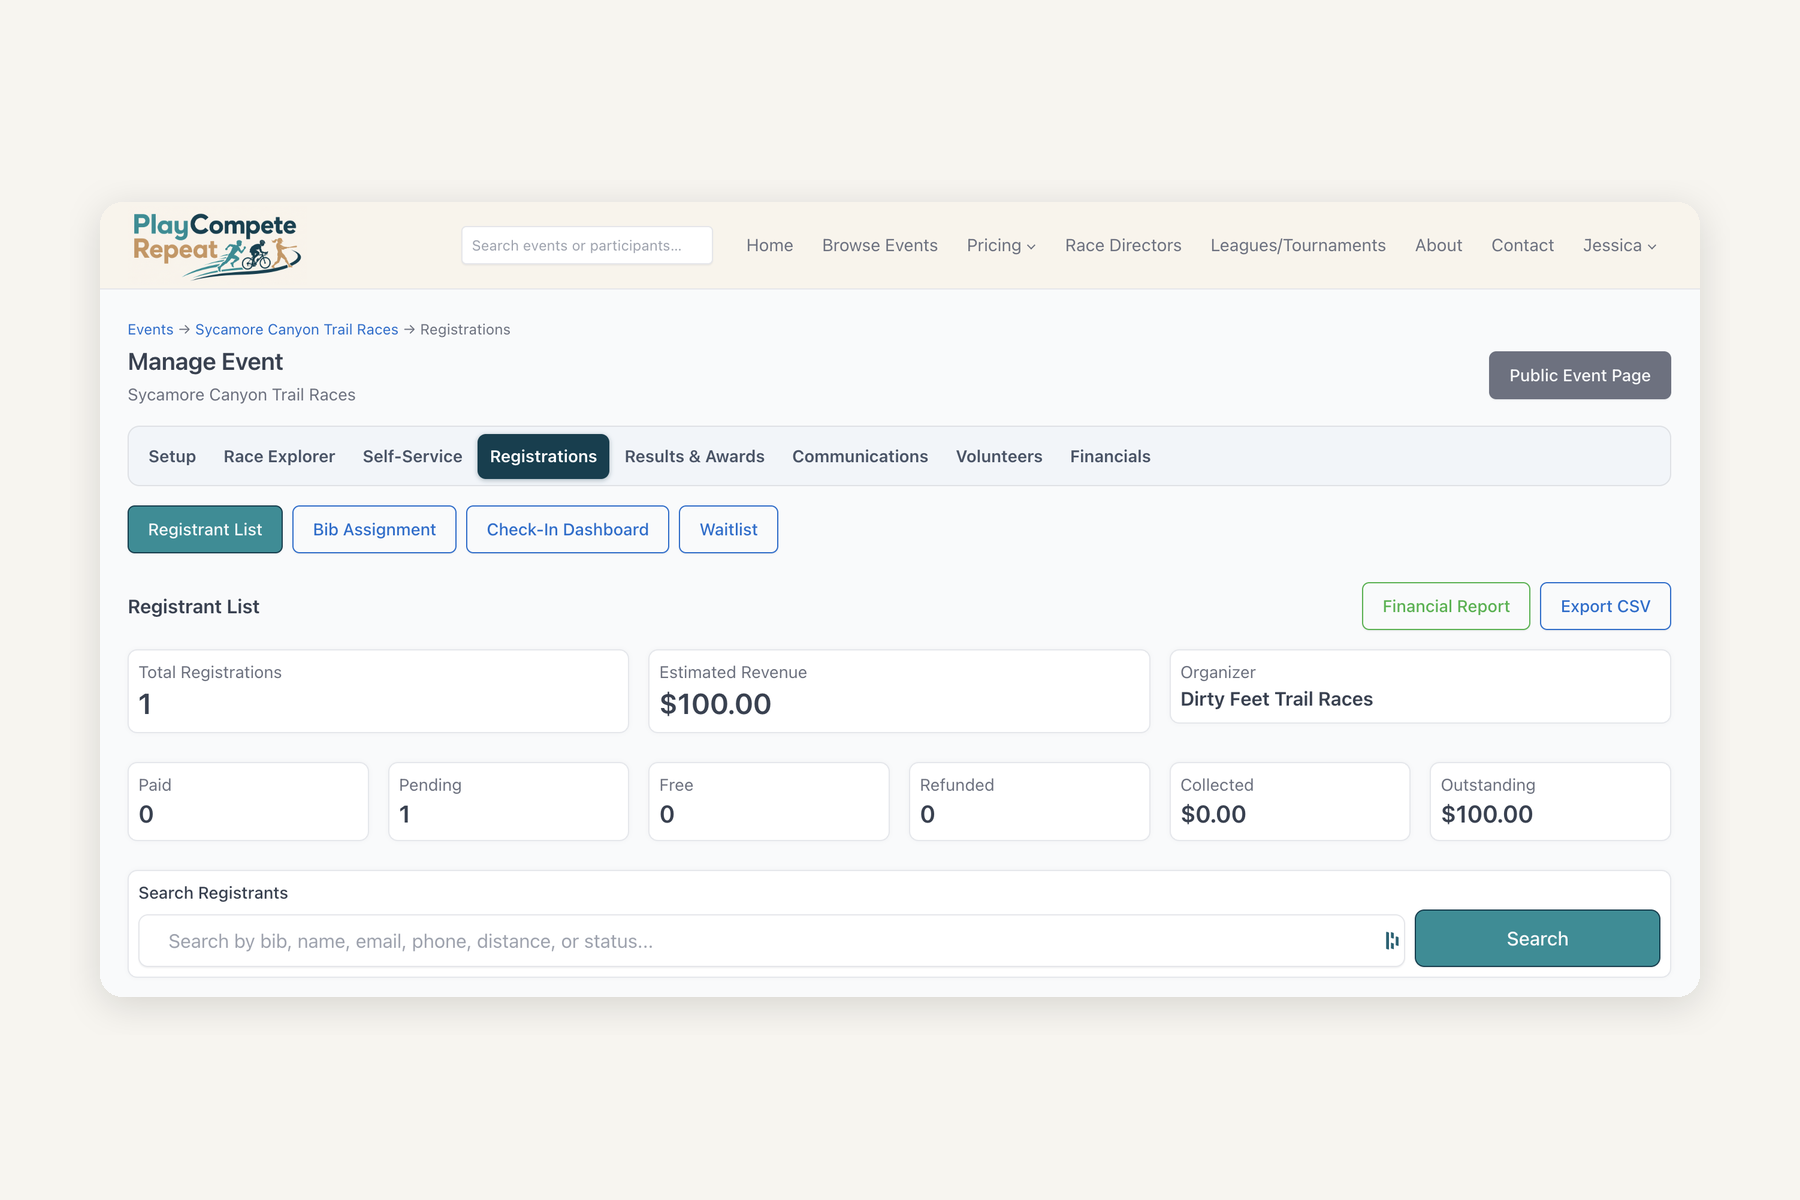Click the password manager icon in search field

click(x=1391, y=940)
